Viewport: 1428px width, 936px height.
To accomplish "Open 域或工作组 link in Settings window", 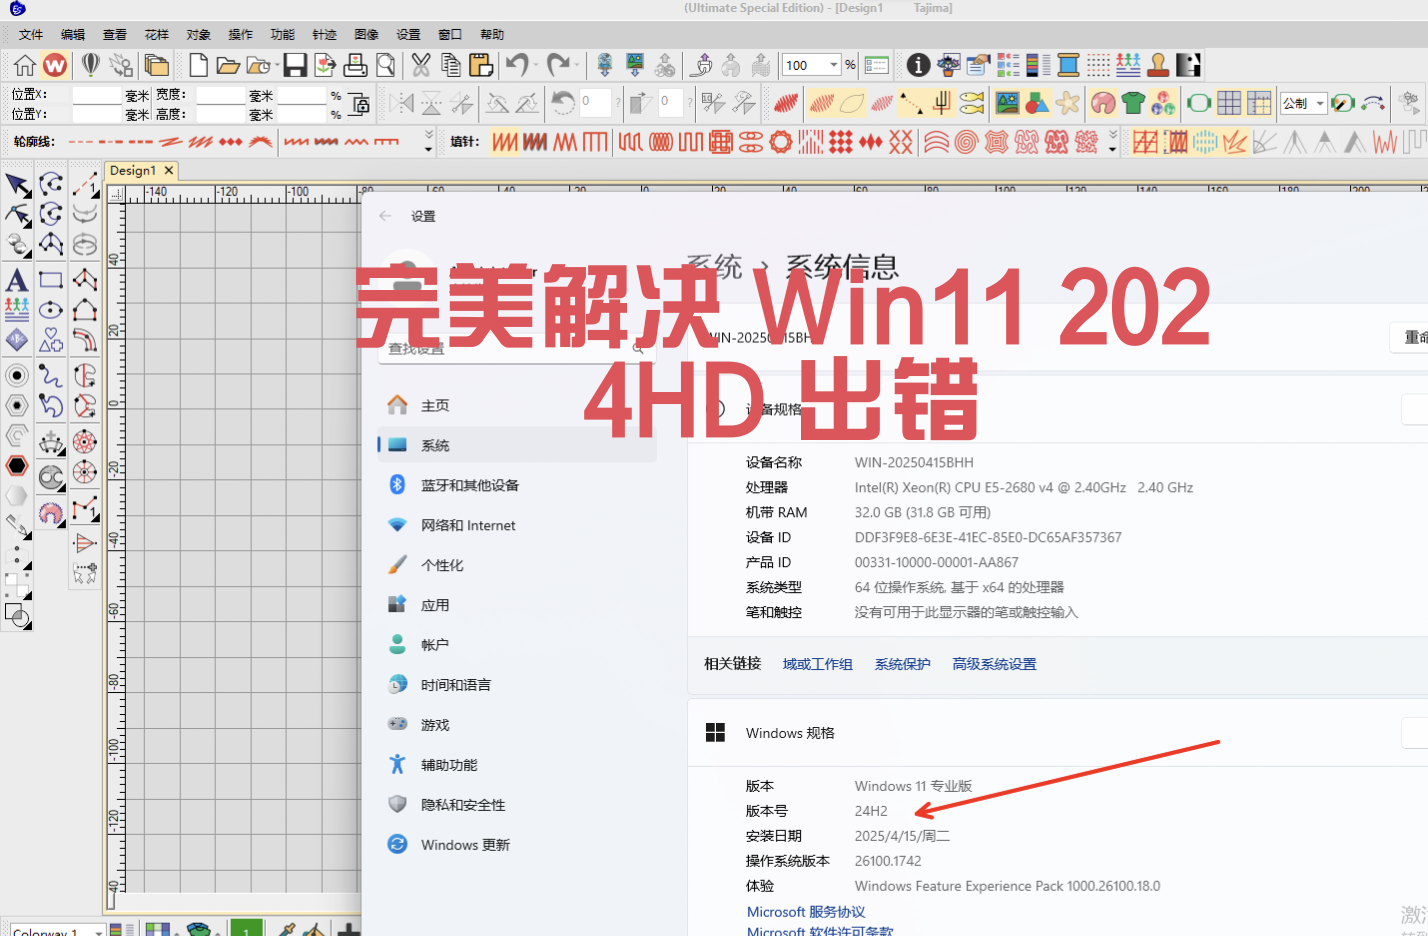I will [817, 664].
